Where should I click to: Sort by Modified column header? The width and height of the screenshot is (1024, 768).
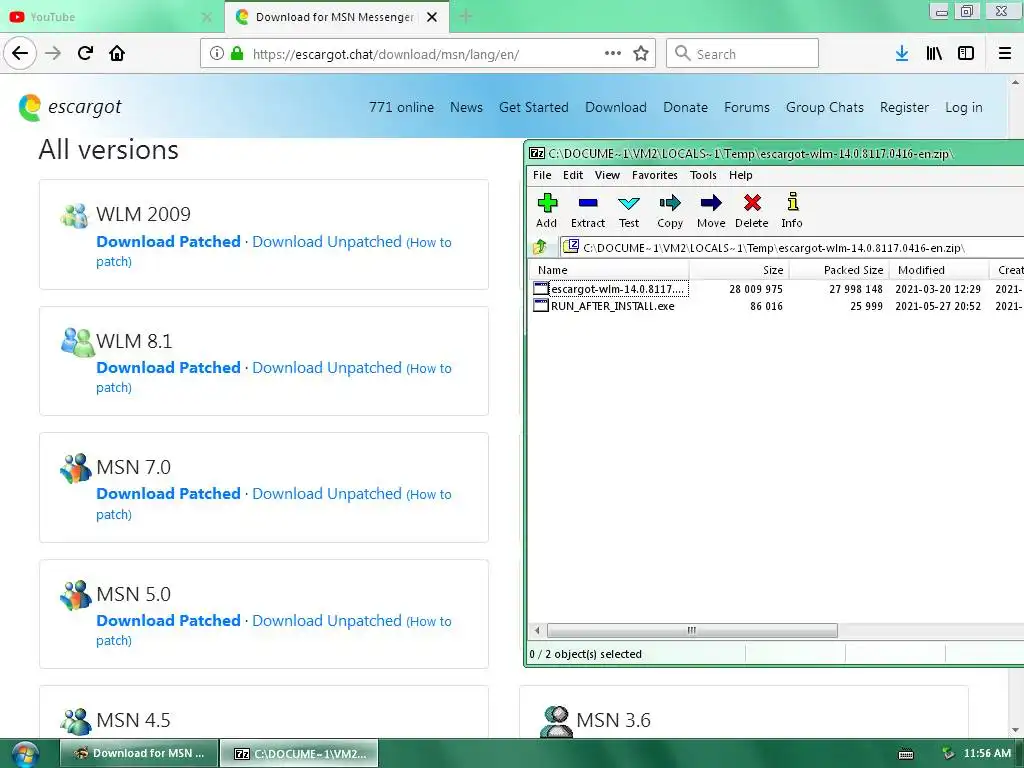tap(939, 270)
